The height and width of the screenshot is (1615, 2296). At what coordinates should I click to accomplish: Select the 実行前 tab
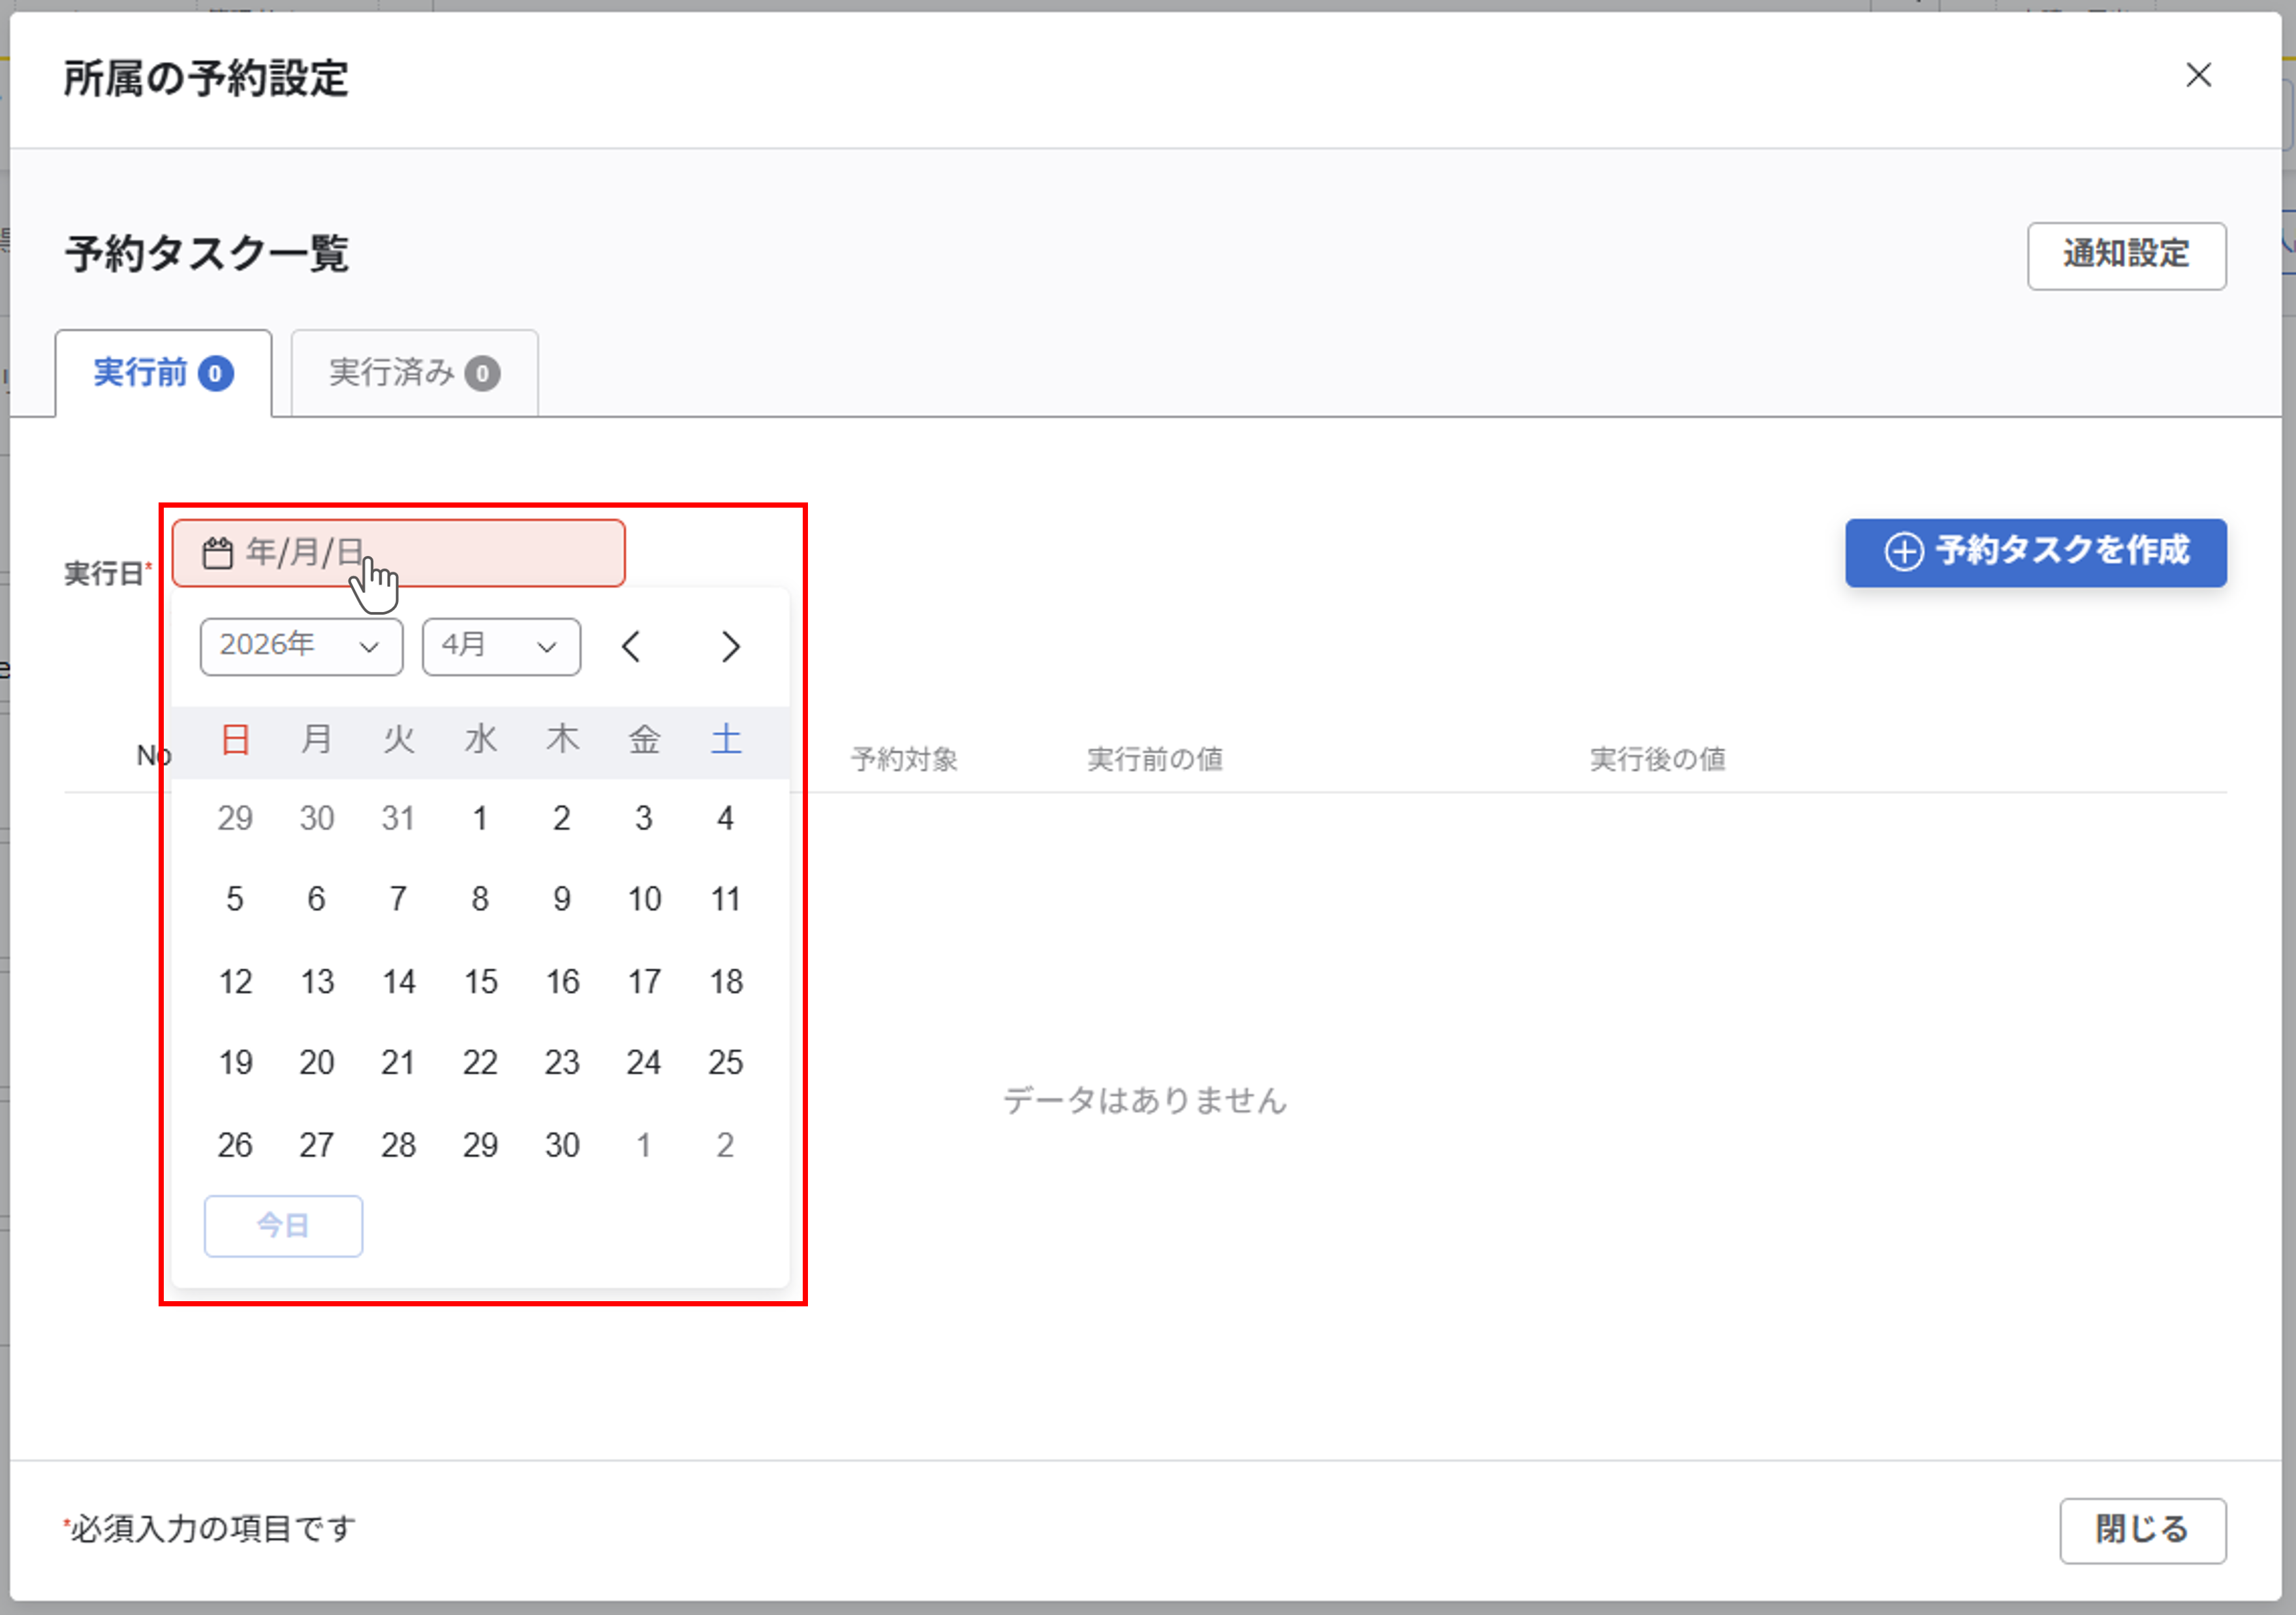pos(163,373)
